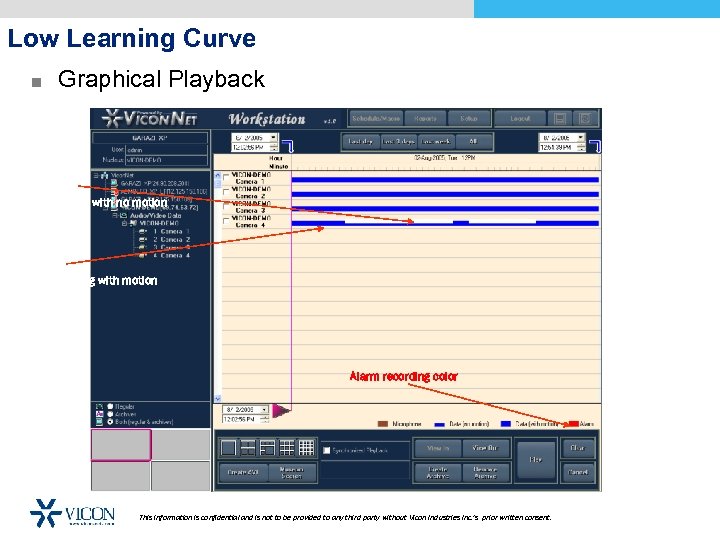720x540 pixels.
Task: Click the camera icon beside 4 Camera 4
Action: 143,255
